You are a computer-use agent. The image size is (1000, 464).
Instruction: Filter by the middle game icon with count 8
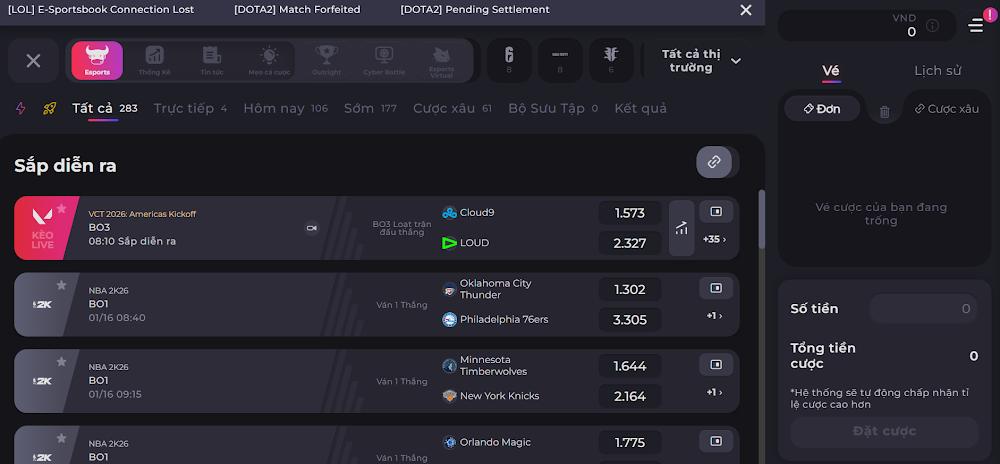coord(560,61)
